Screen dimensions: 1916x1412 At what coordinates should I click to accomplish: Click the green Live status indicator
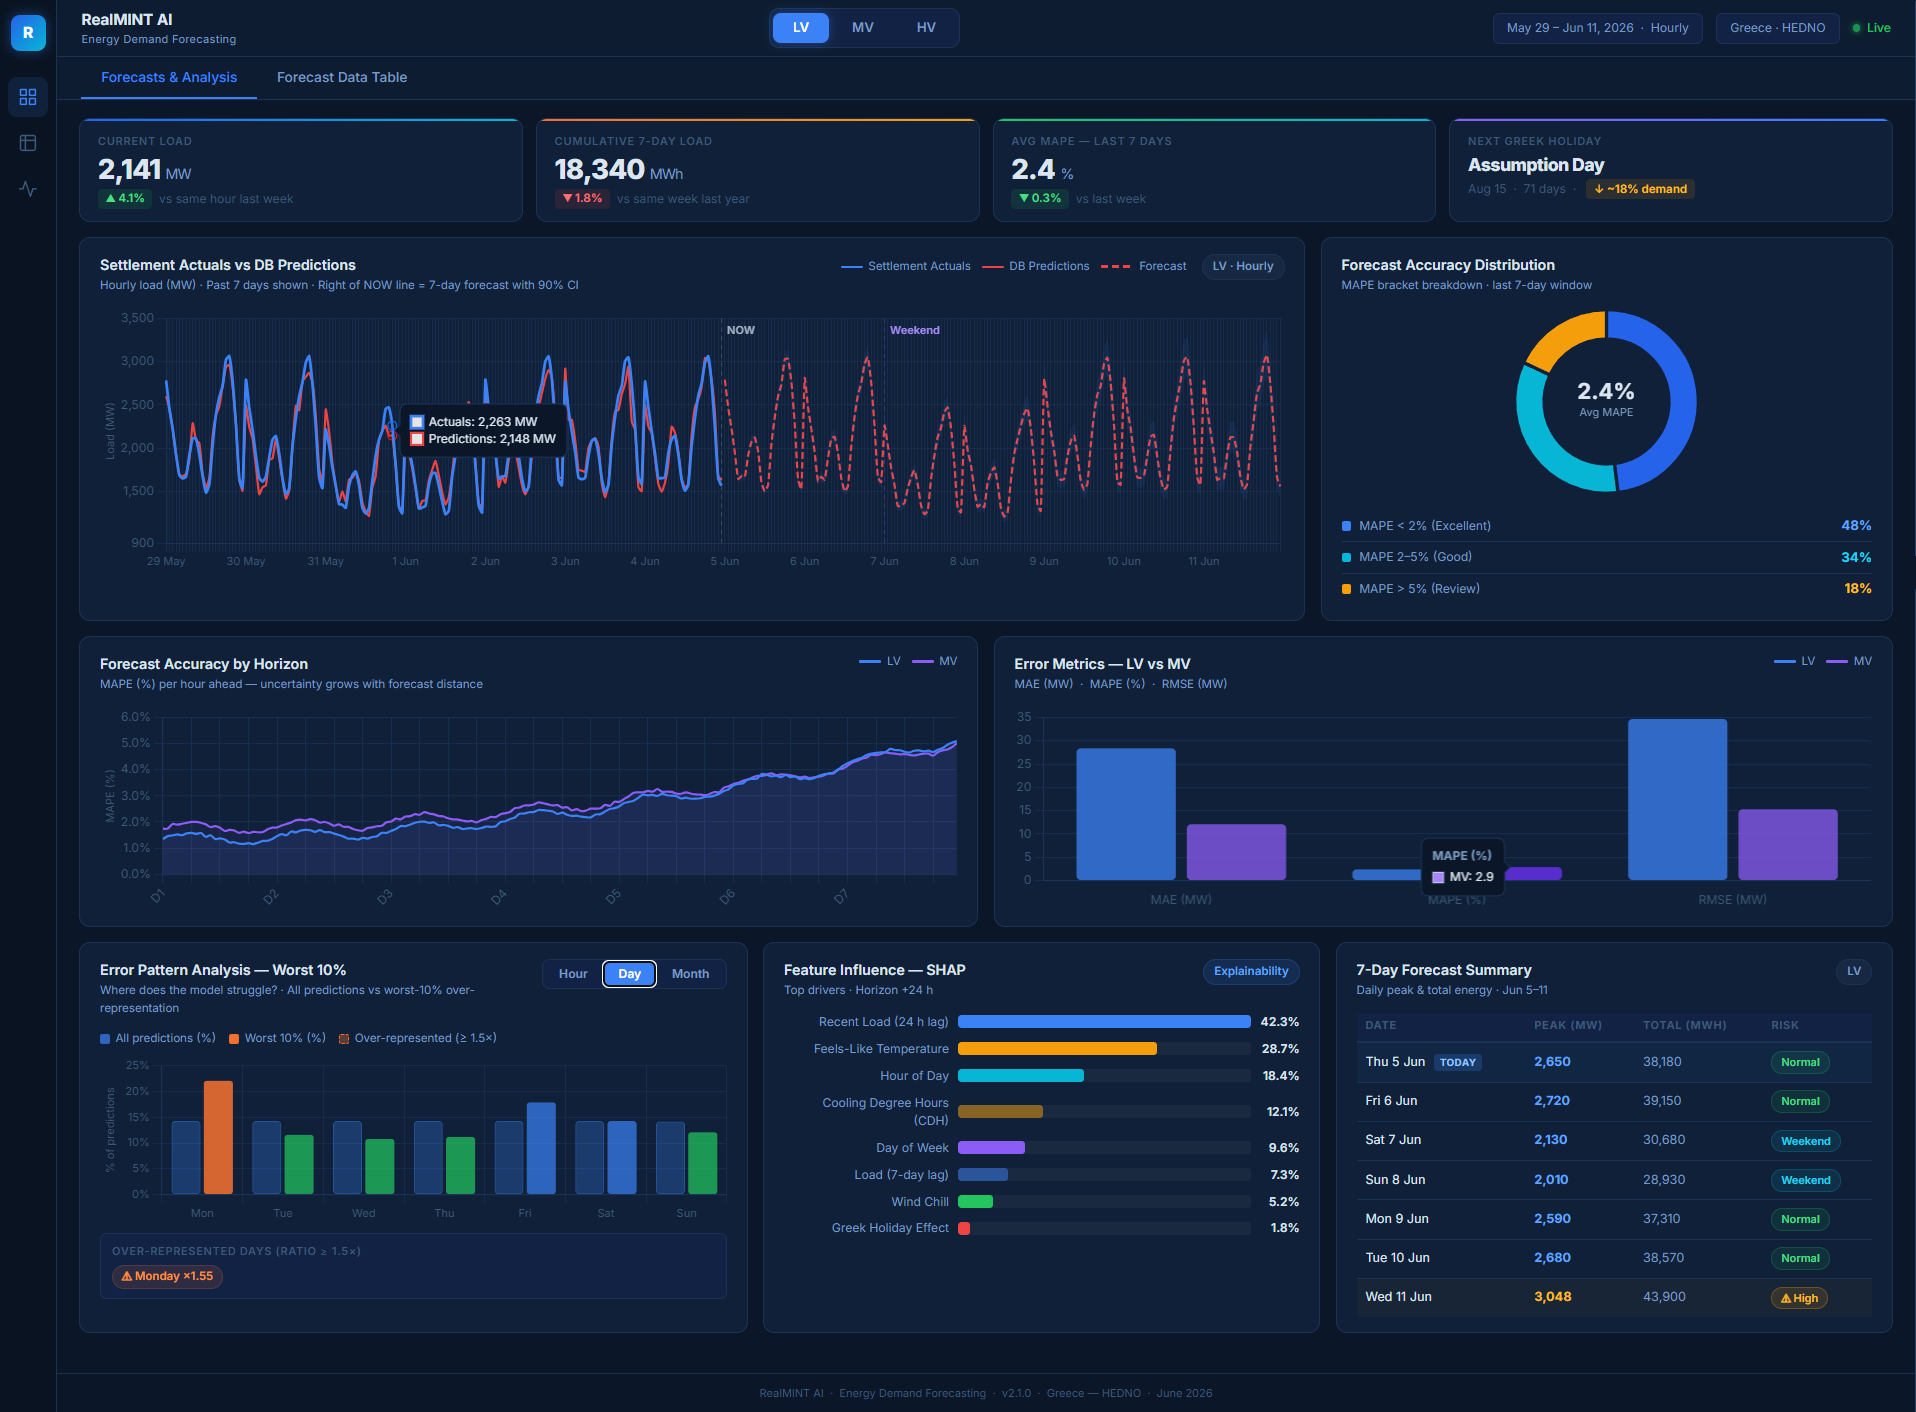[1871, 28]
